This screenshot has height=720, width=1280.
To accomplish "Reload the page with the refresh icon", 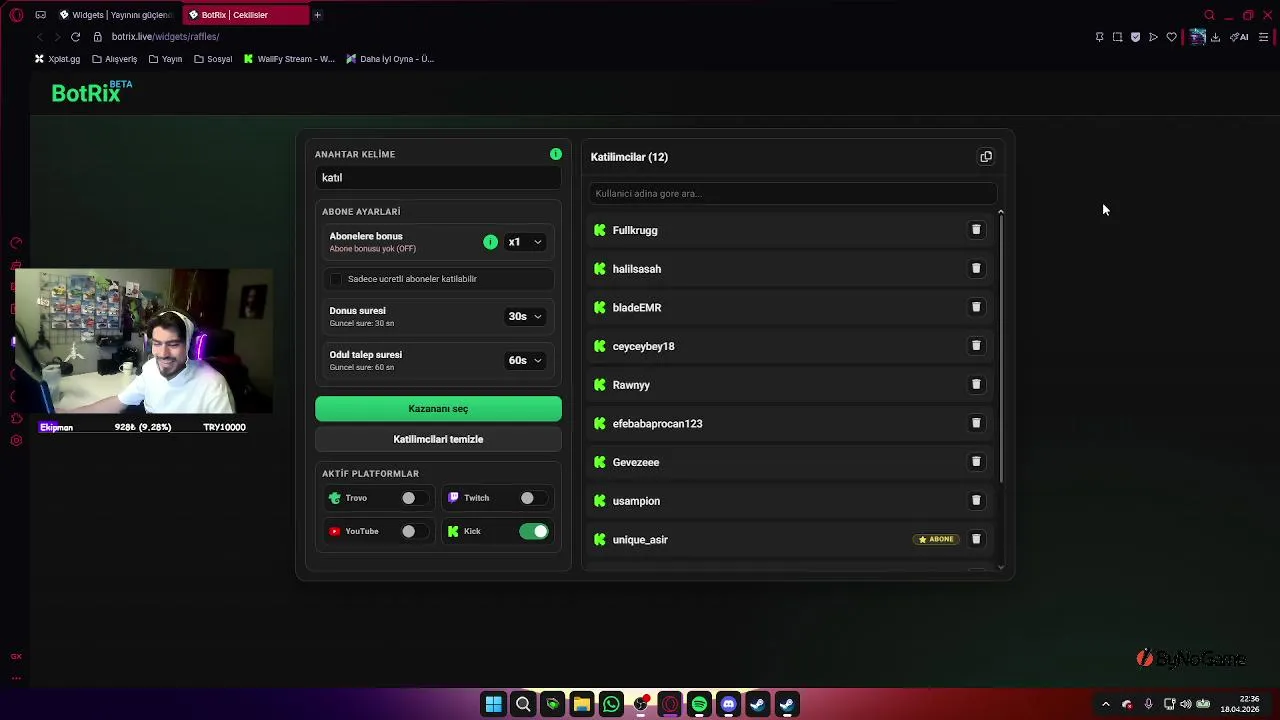I will tap(75, 37).
